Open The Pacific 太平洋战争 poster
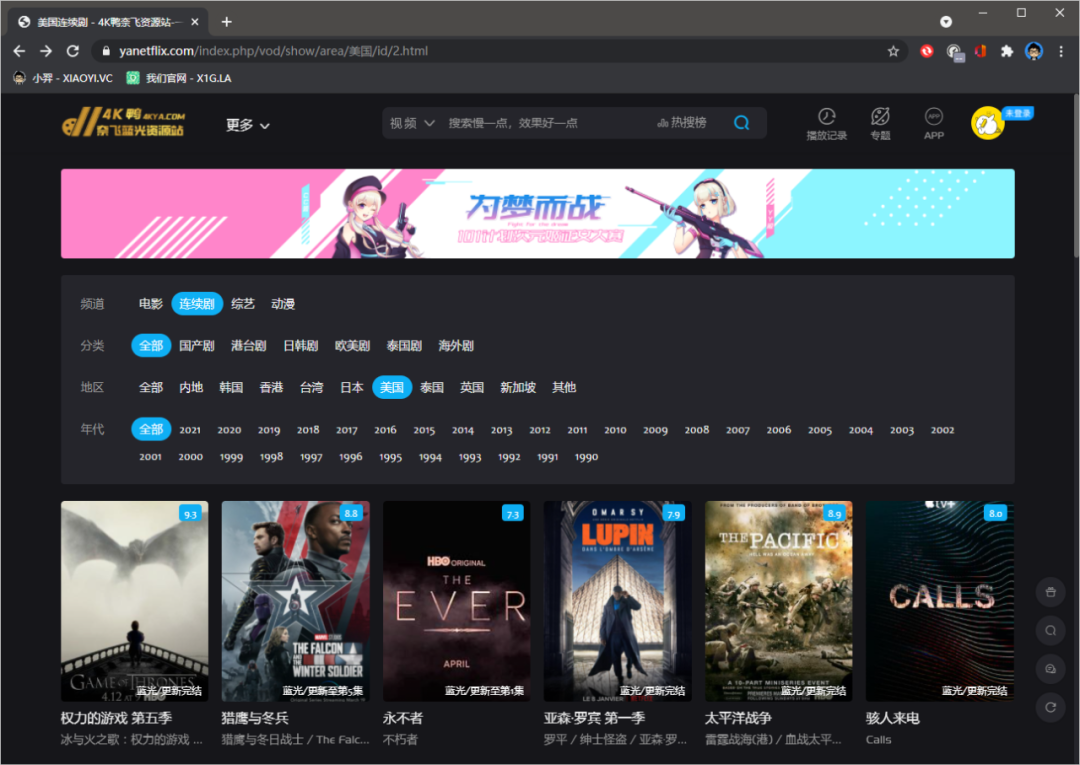Screen dimensions: 1080x765 pos(778,601)
